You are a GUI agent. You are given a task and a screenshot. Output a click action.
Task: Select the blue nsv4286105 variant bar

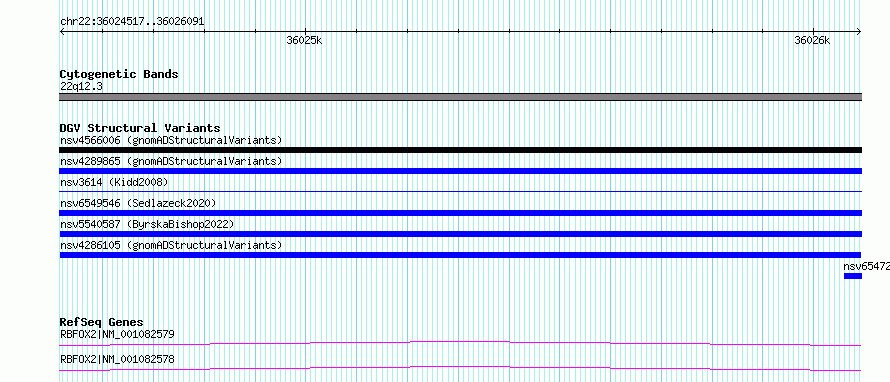(460, 255)
